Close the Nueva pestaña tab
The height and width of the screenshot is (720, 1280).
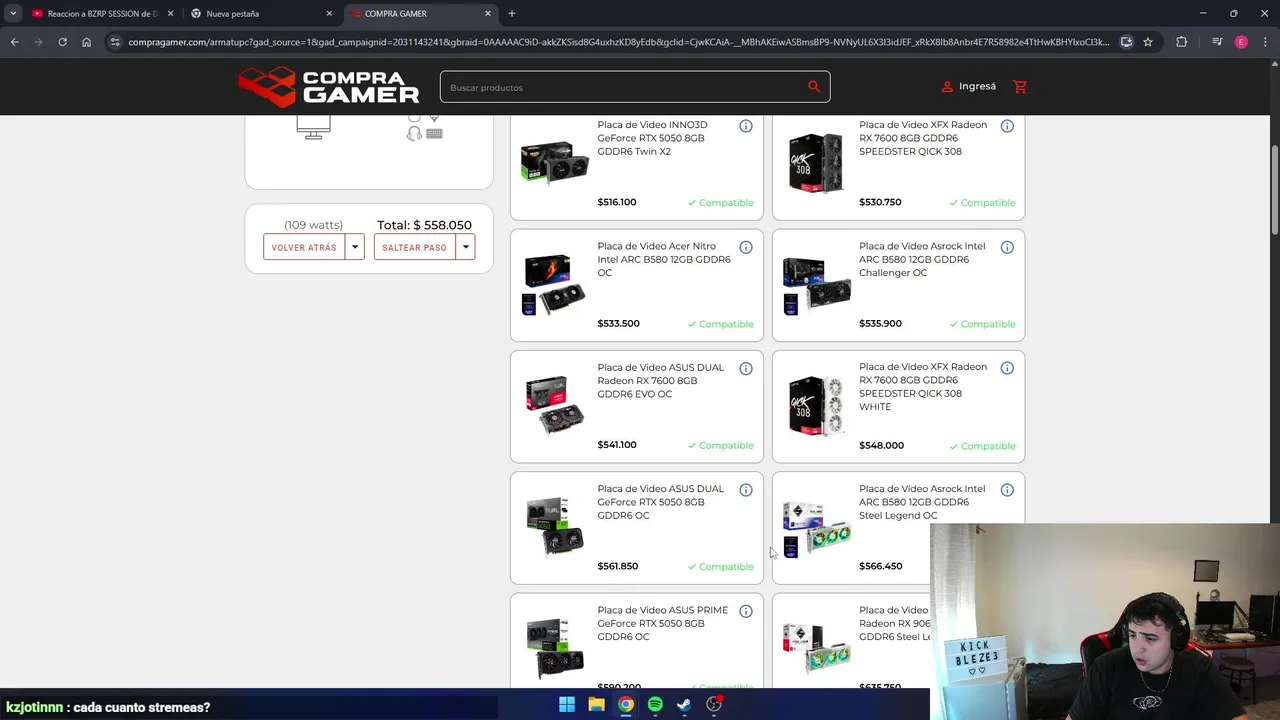[329, 14]
